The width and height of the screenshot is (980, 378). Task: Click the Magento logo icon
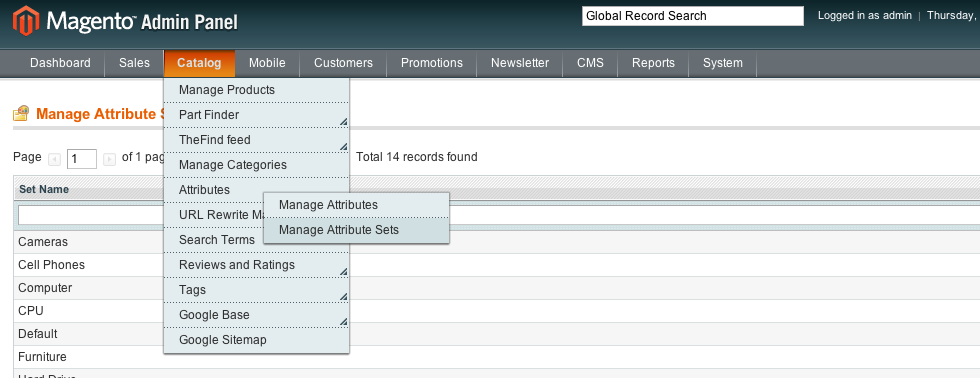click(26, 21)
